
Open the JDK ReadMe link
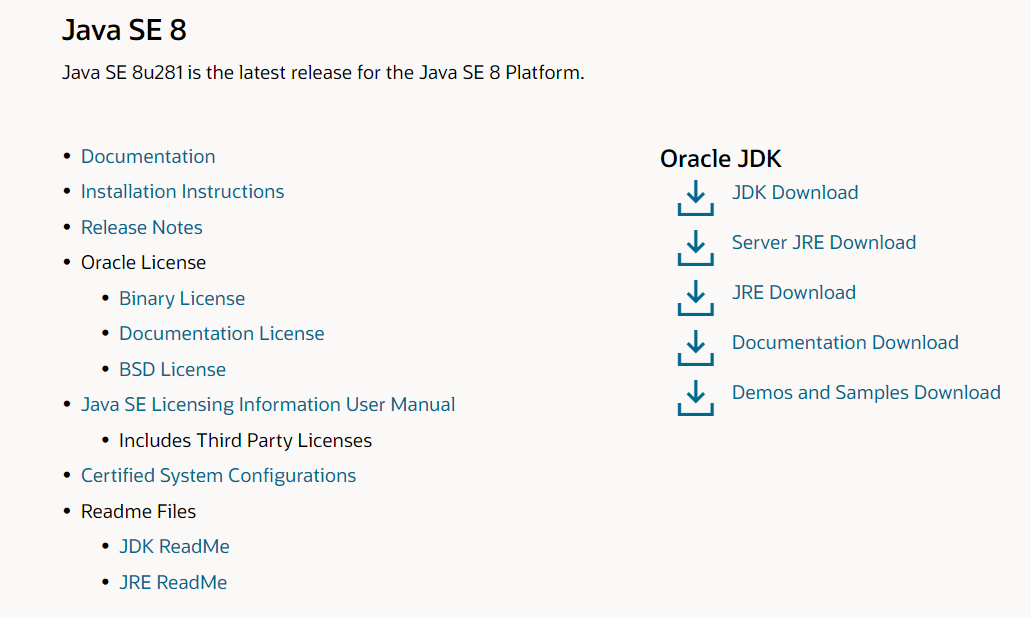pyautogui.click(x=174, y=546)
